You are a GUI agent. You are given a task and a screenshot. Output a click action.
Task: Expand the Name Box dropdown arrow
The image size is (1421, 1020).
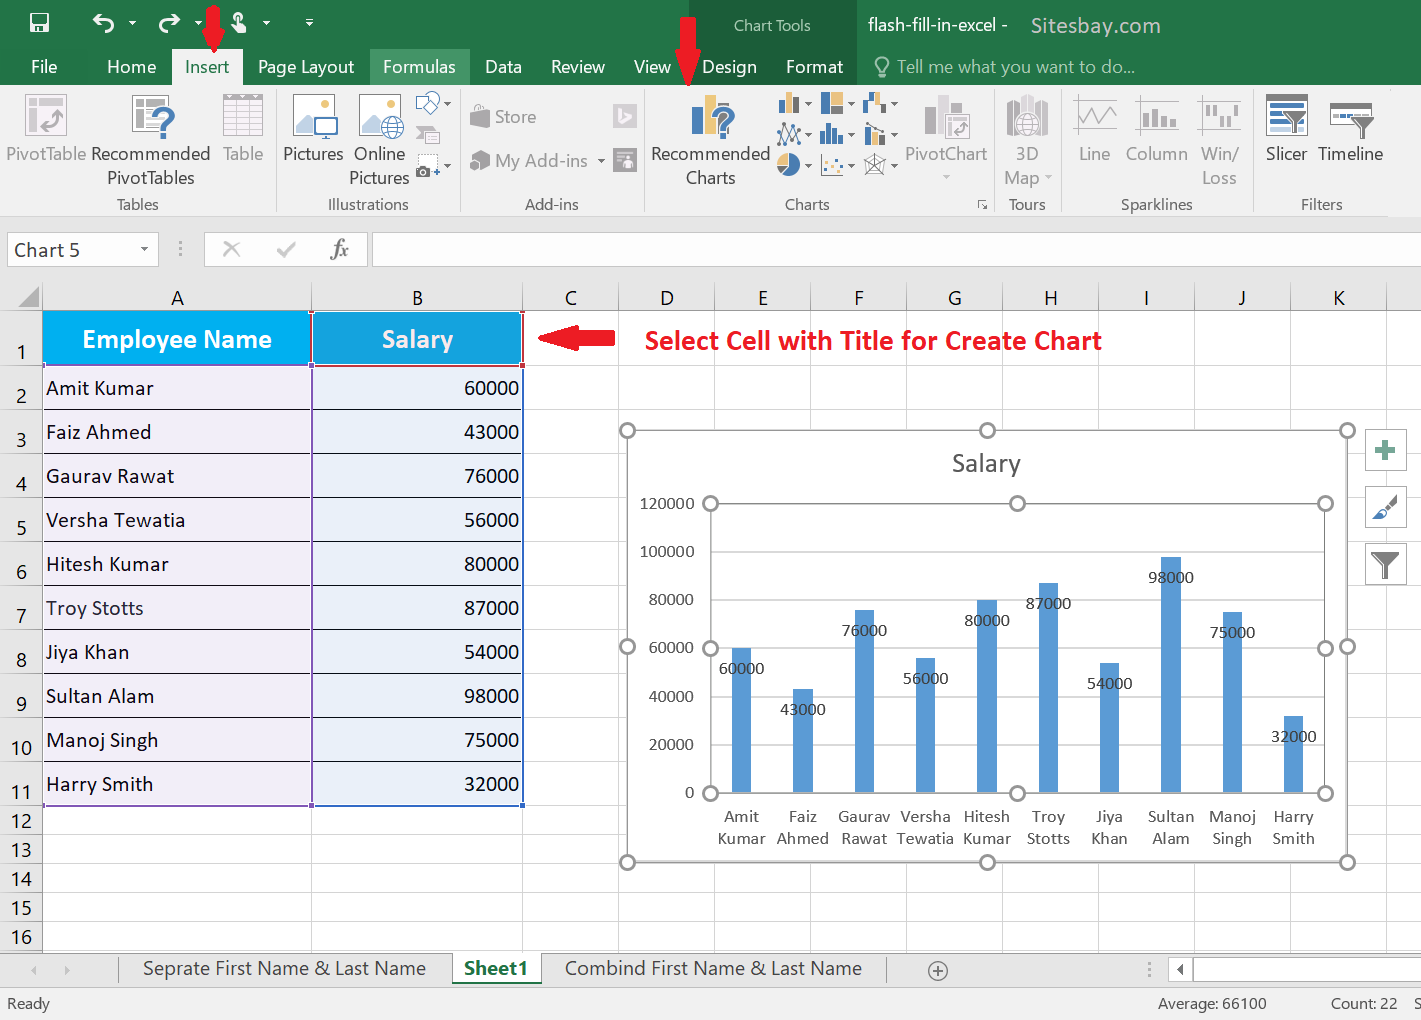[145, 250]
